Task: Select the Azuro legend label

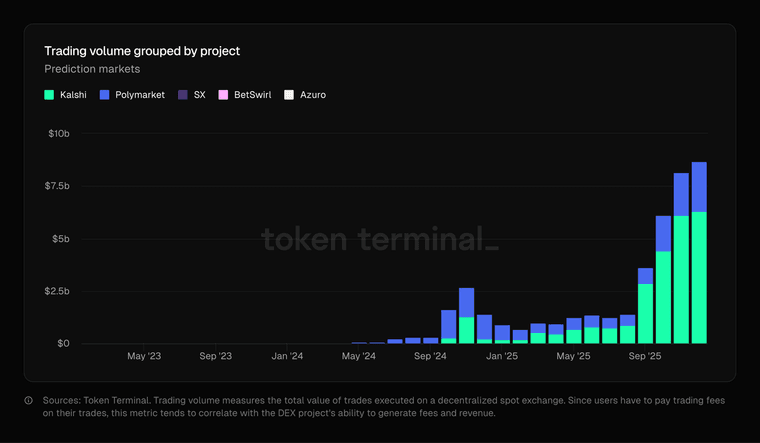Action: [312, 95]
